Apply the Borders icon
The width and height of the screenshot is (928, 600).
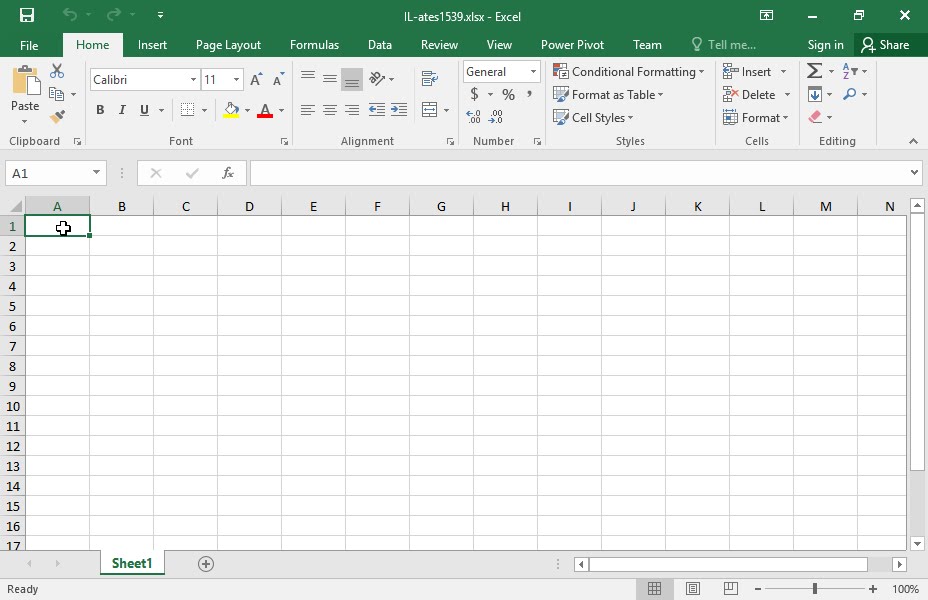coord(188,109)
